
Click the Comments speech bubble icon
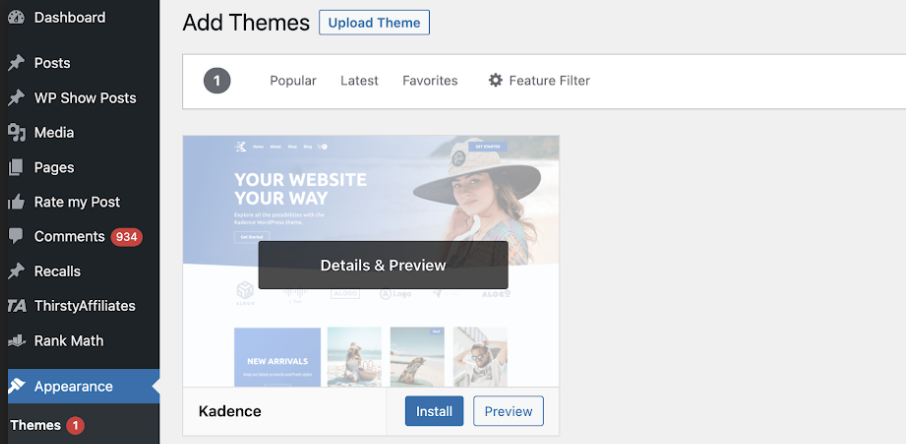coord(16,236)
